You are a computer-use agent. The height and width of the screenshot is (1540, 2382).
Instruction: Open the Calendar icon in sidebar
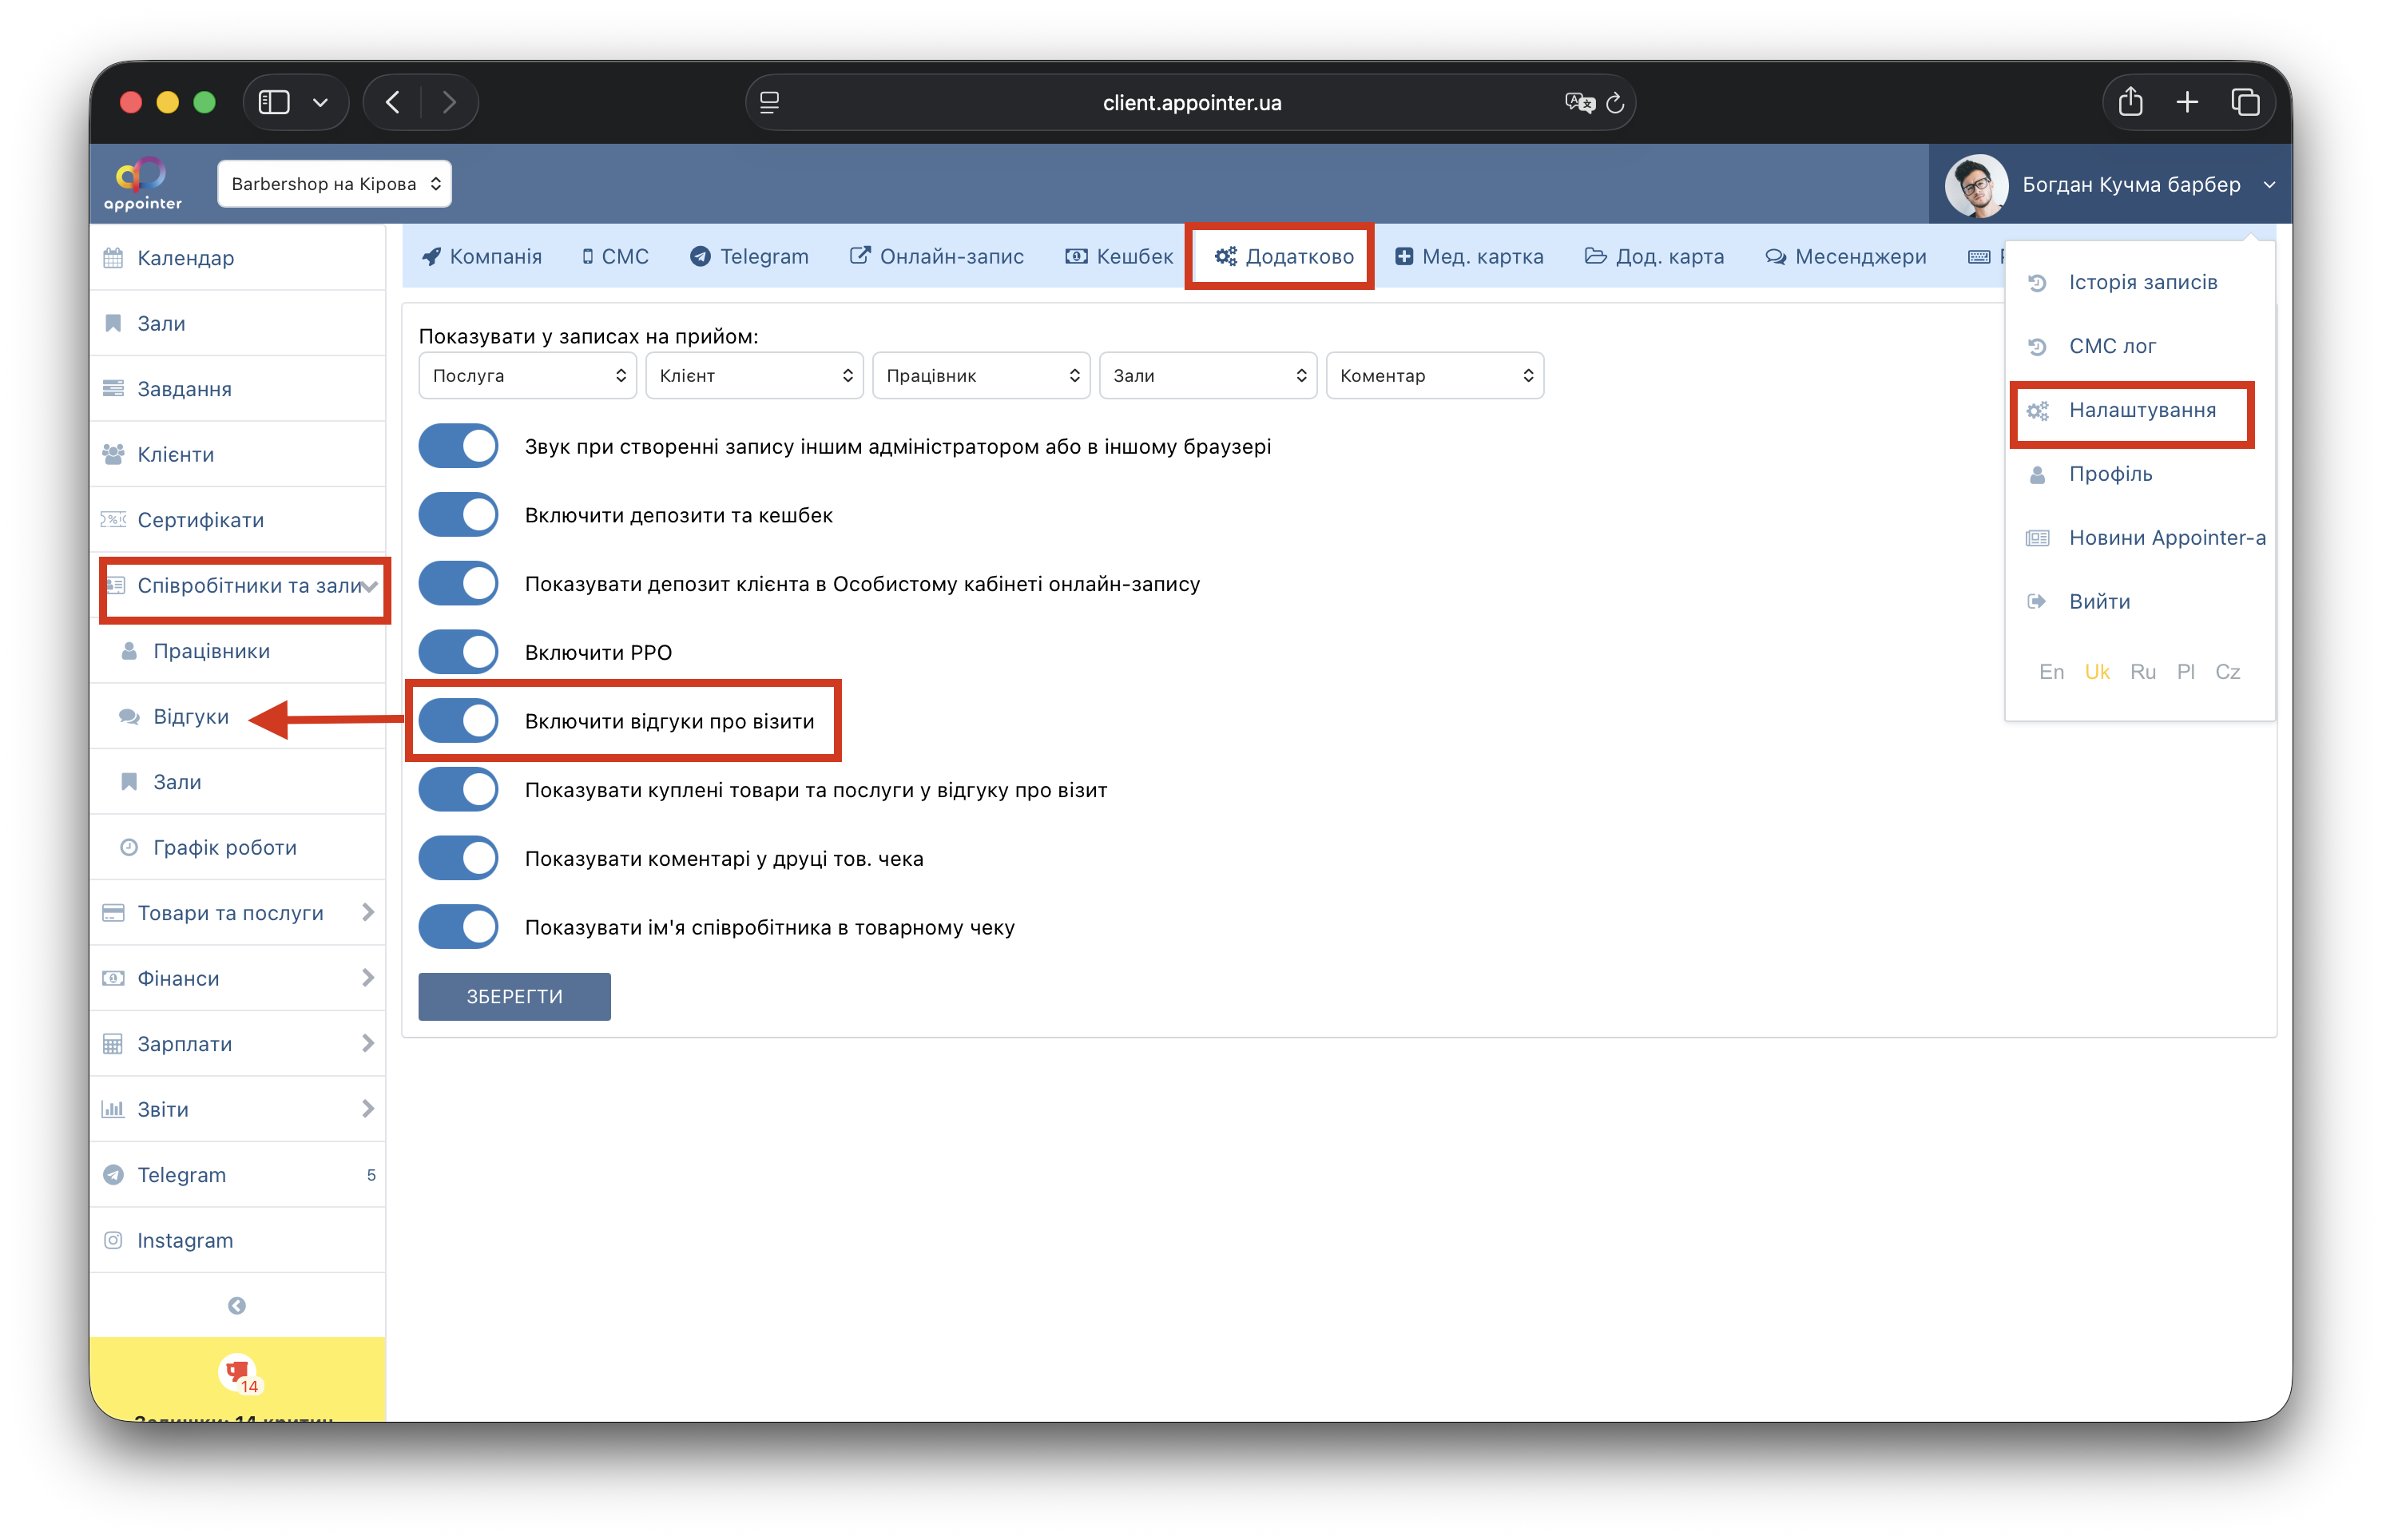point(113,258)
